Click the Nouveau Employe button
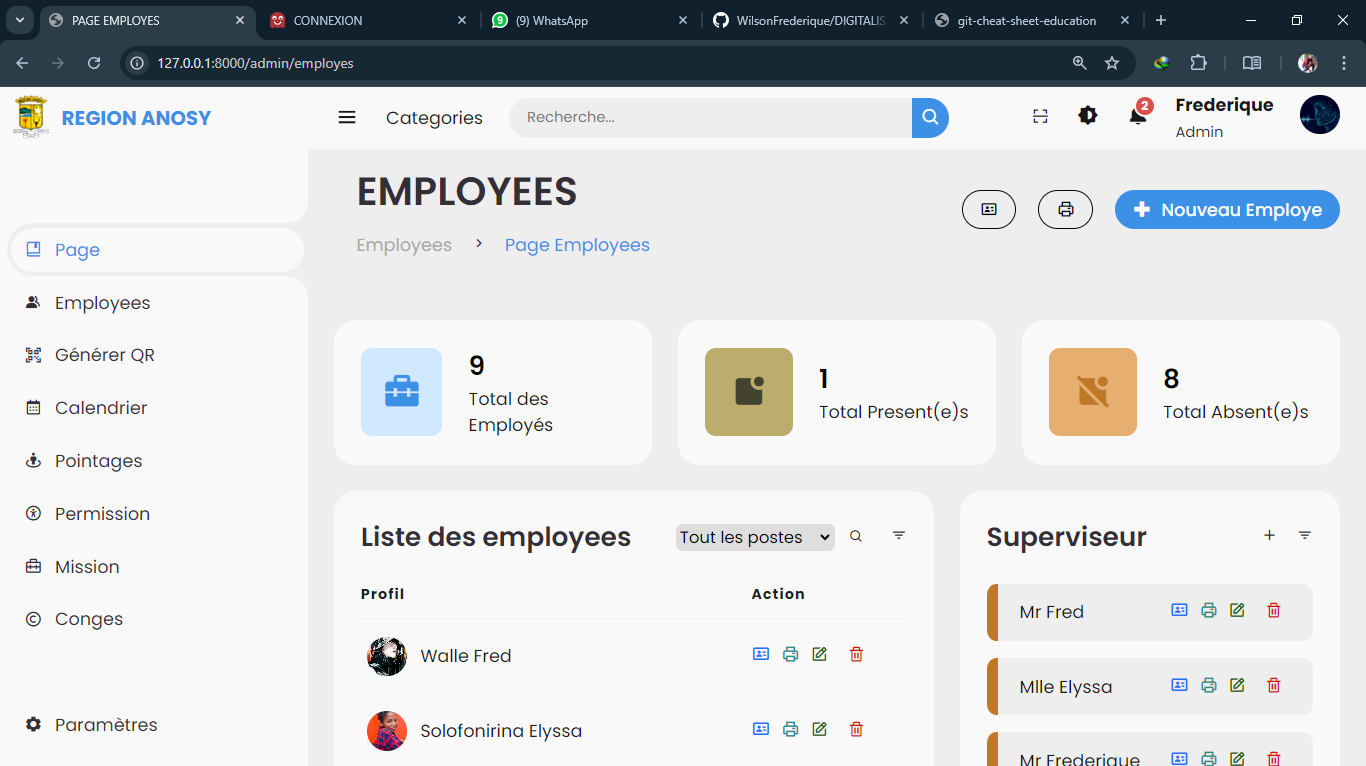This screenshot has height=766, width=1366. click(x=1227, y=210)
